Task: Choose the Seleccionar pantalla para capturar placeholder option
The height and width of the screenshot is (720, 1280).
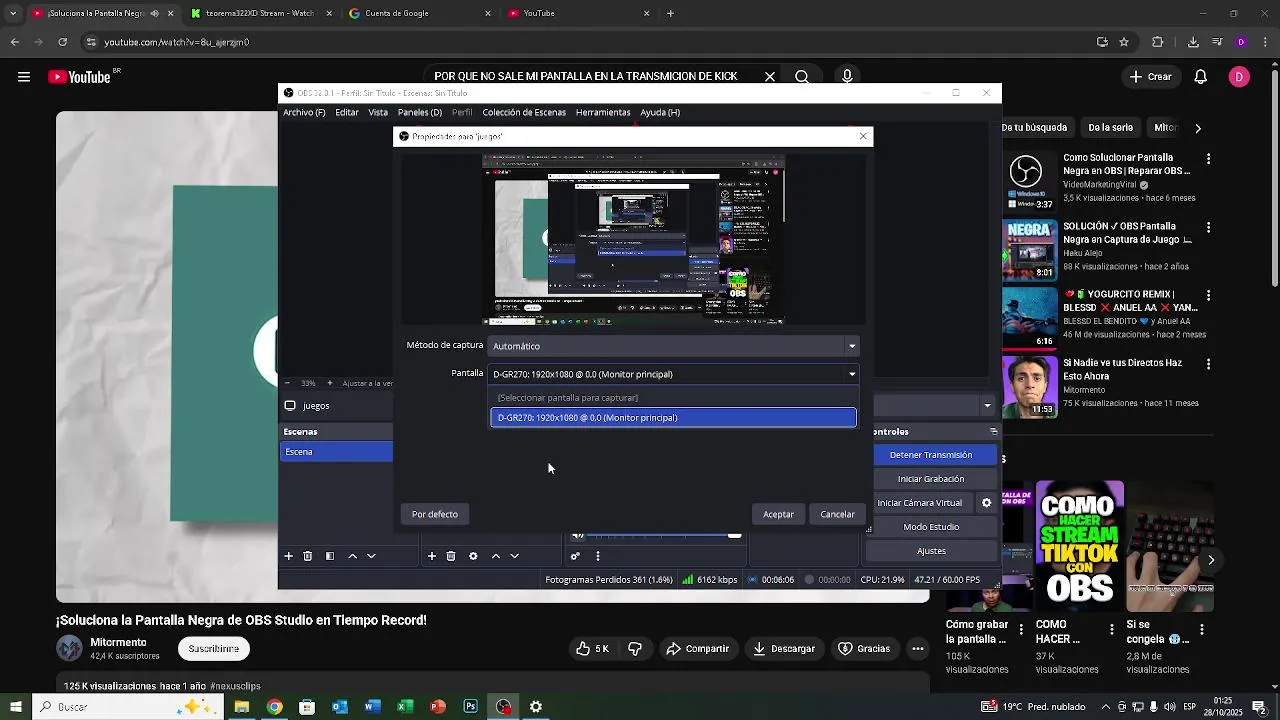Action: 673,398
